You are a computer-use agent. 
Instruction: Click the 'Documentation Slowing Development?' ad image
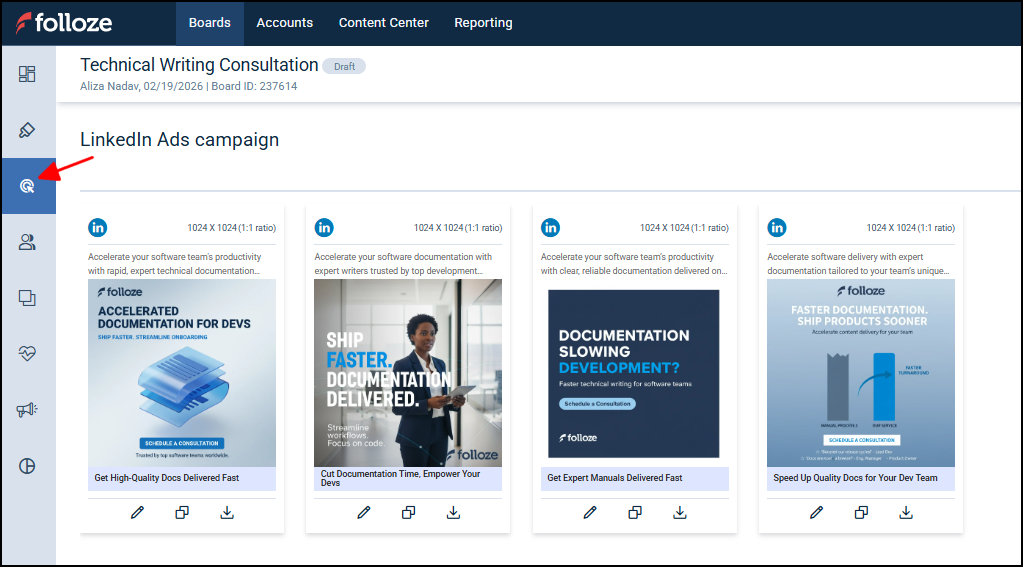634,373
